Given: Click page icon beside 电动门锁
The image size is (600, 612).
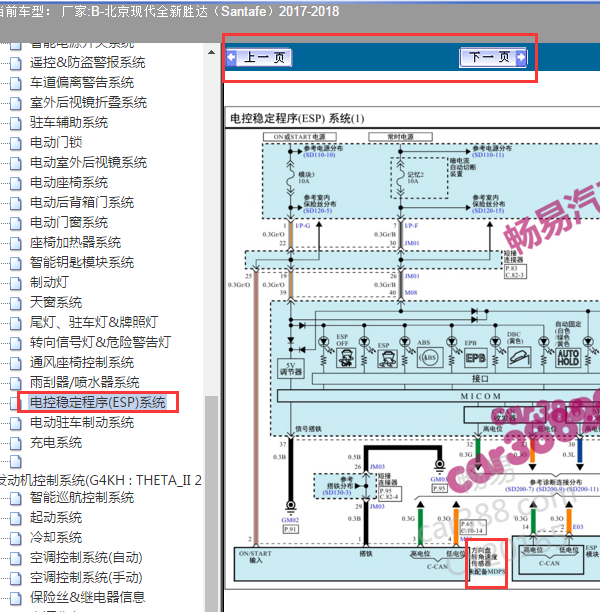Looking at the screenshot, I should coord(16,143).
